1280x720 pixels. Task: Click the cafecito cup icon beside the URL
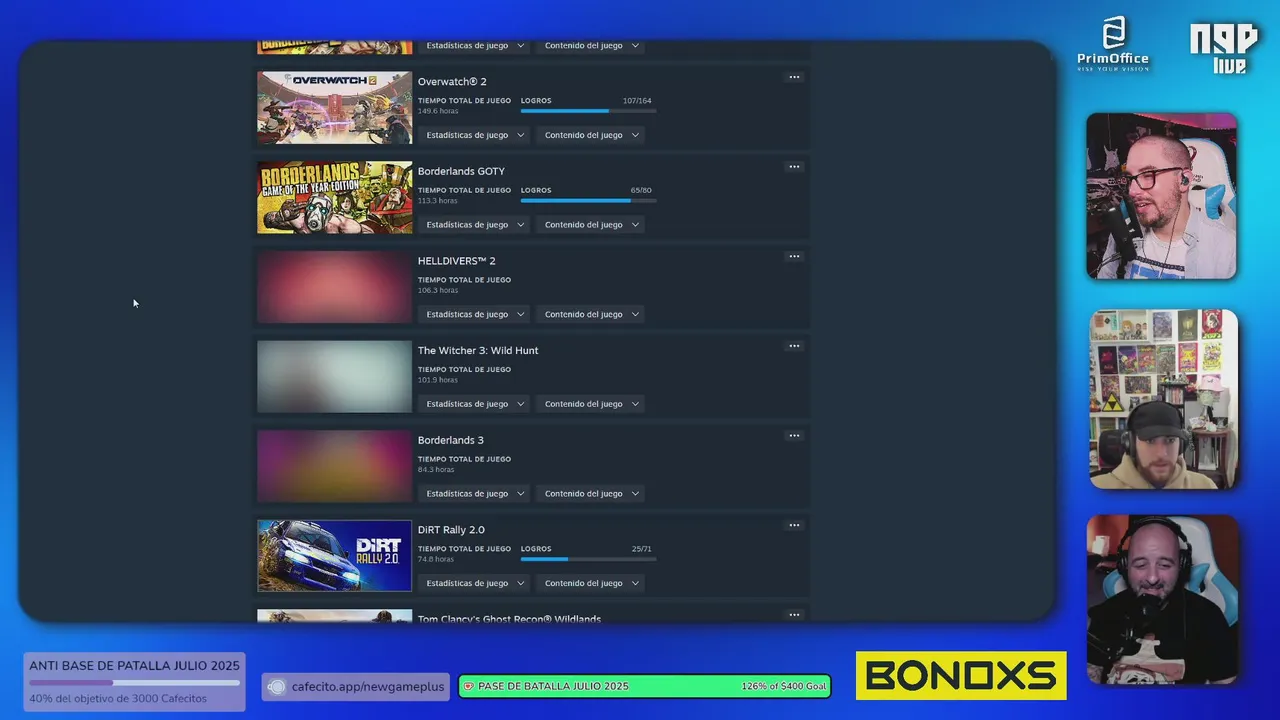[277, 687]
